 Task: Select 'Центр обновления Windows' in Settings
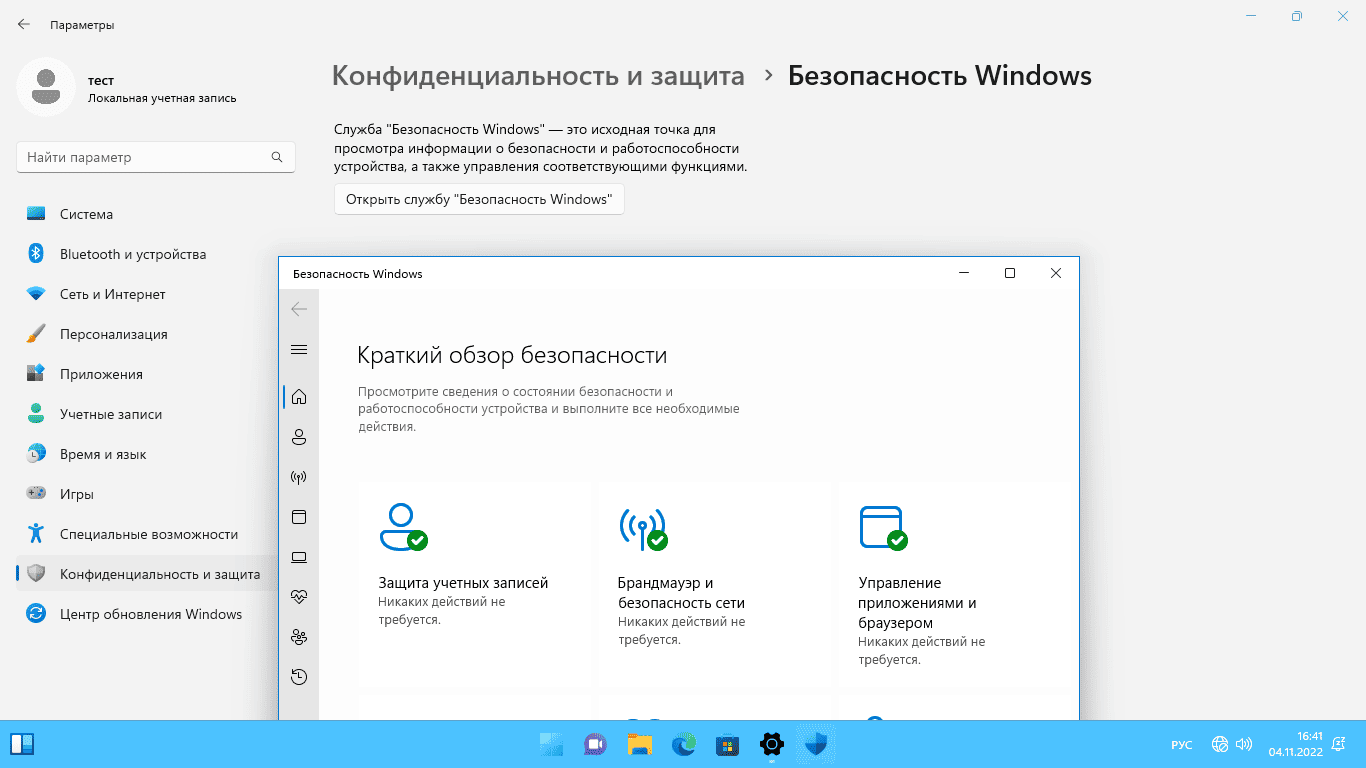(x=146, y=614)
